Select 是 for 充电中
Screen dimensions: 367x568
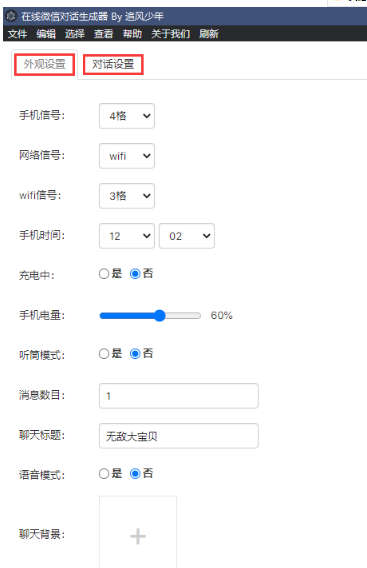pos(104,273)
